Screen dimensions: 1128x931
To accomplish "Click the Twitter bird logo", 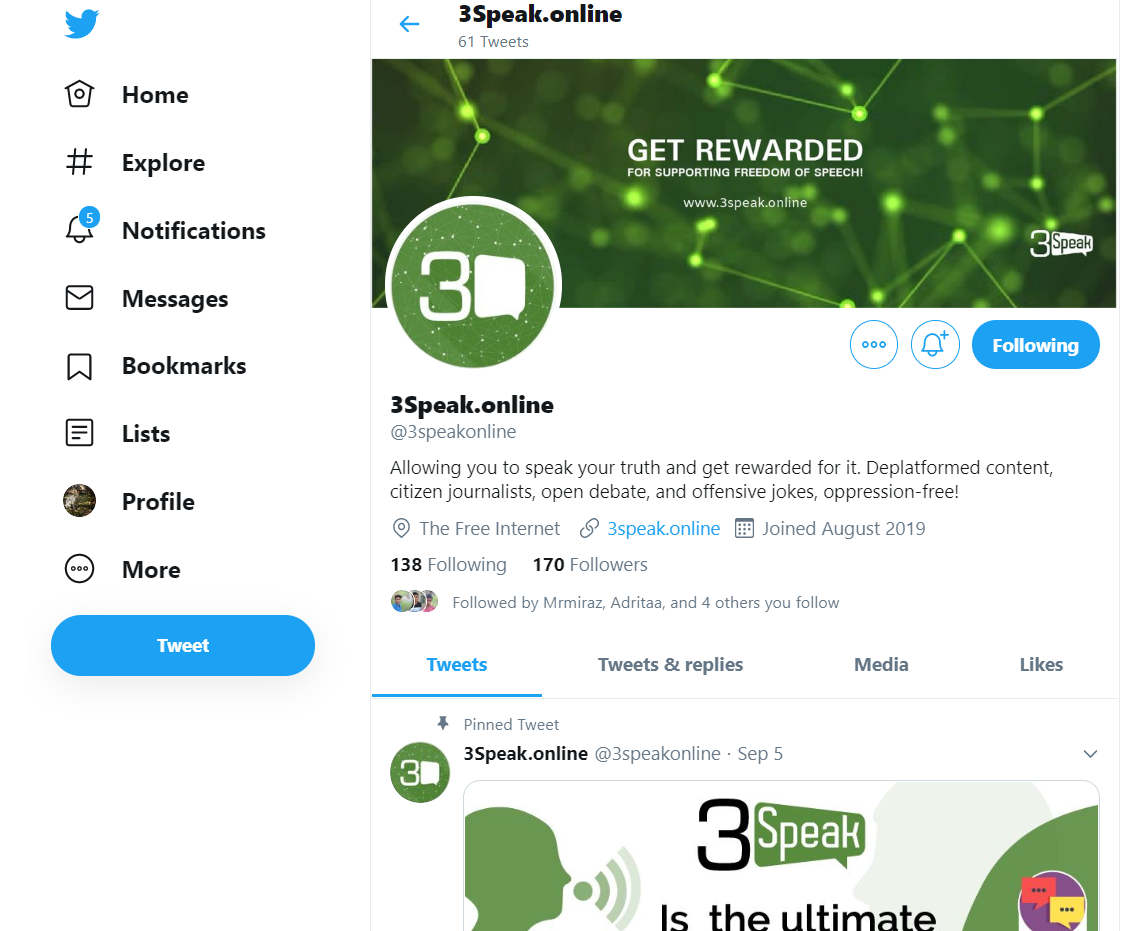I will 81,24.
